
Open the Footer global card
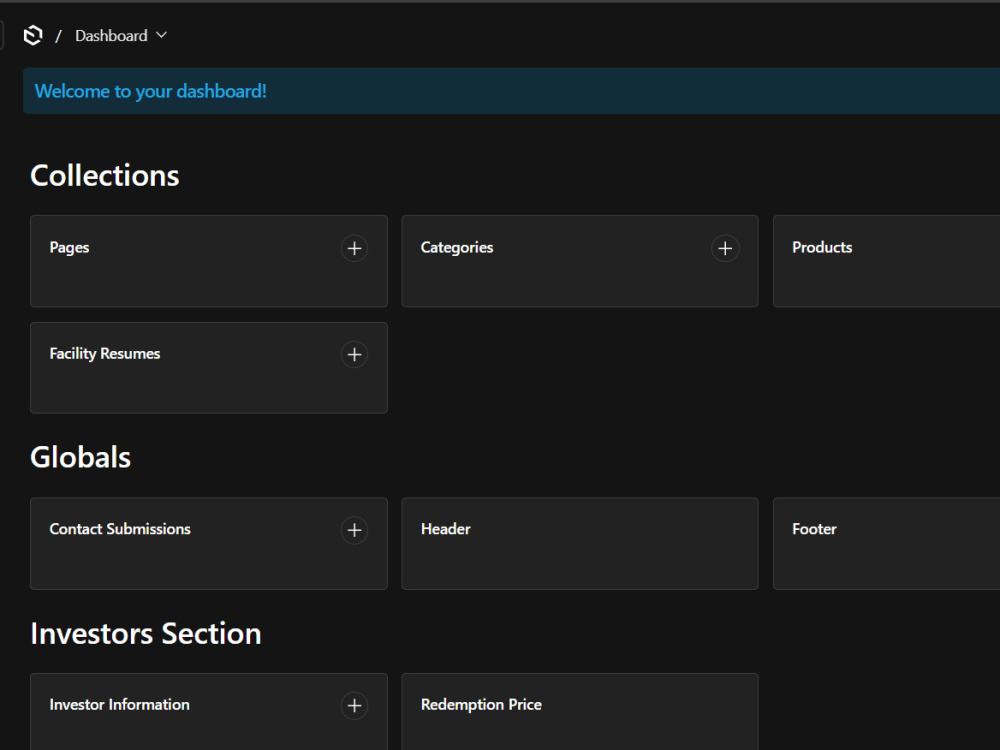click(x=886, y=543)
